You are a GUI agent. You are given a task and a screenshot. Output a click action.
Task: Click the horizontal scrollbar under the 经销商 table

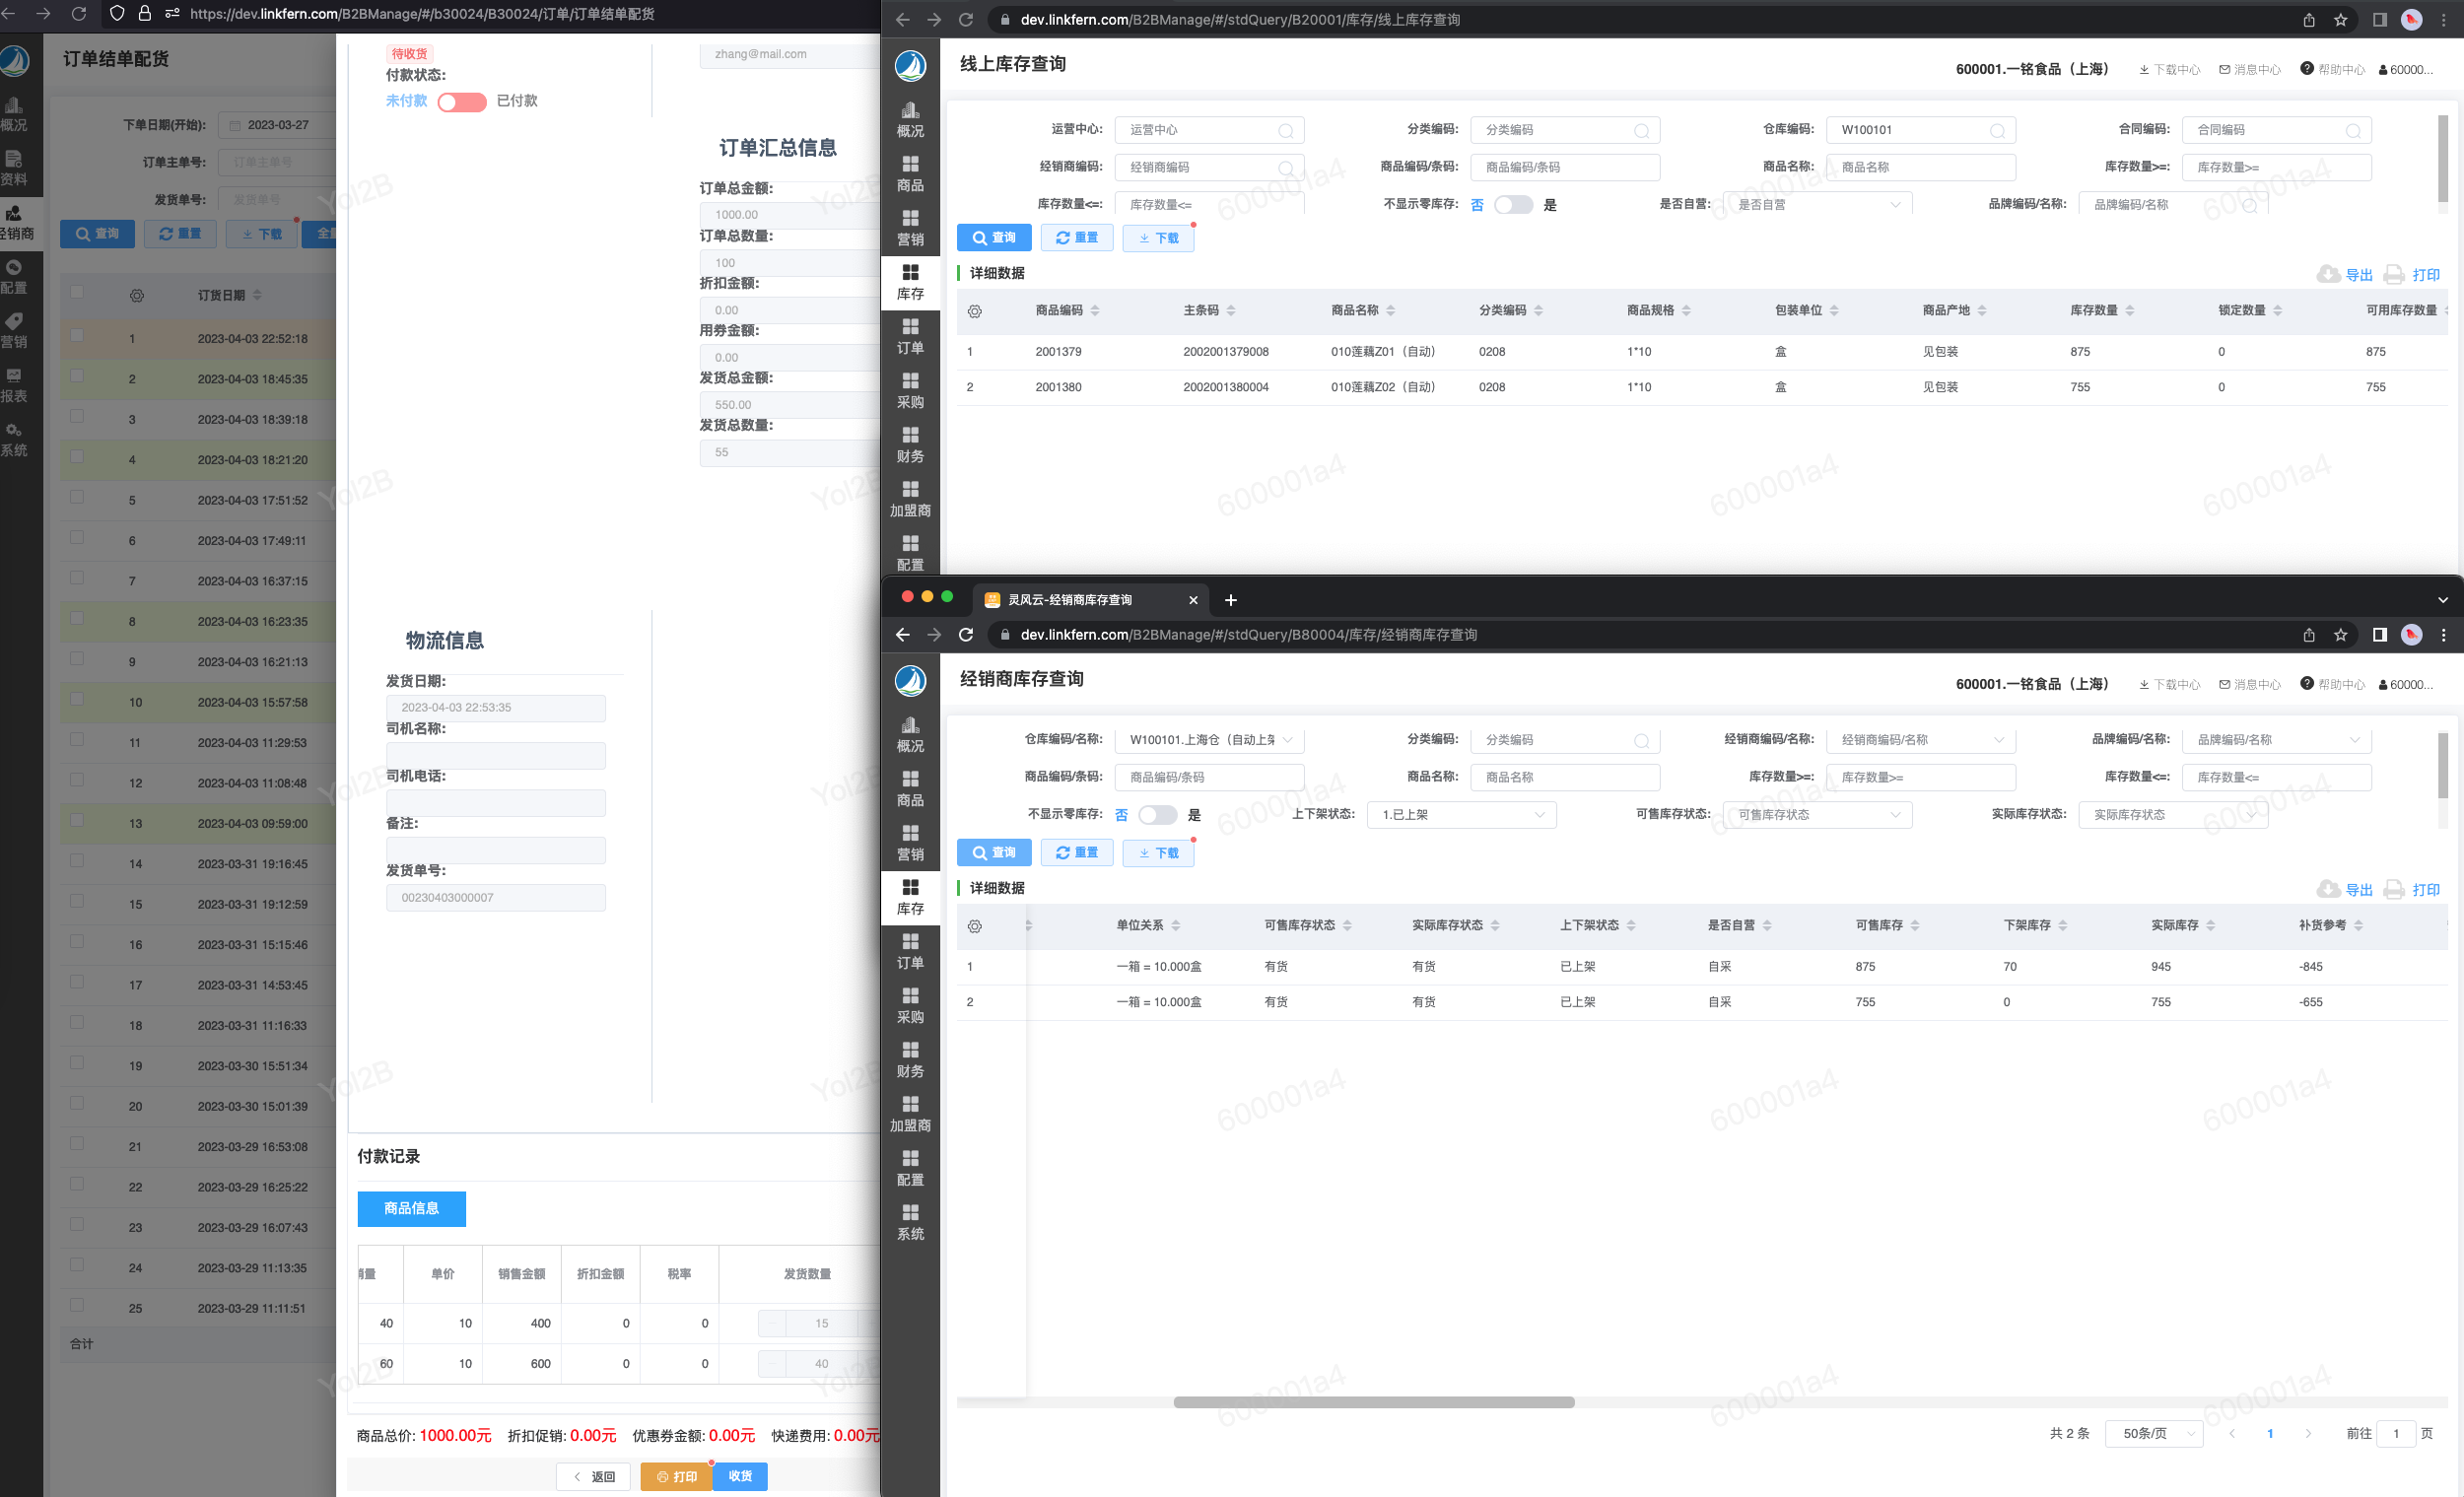(x=1373, y=1402)
